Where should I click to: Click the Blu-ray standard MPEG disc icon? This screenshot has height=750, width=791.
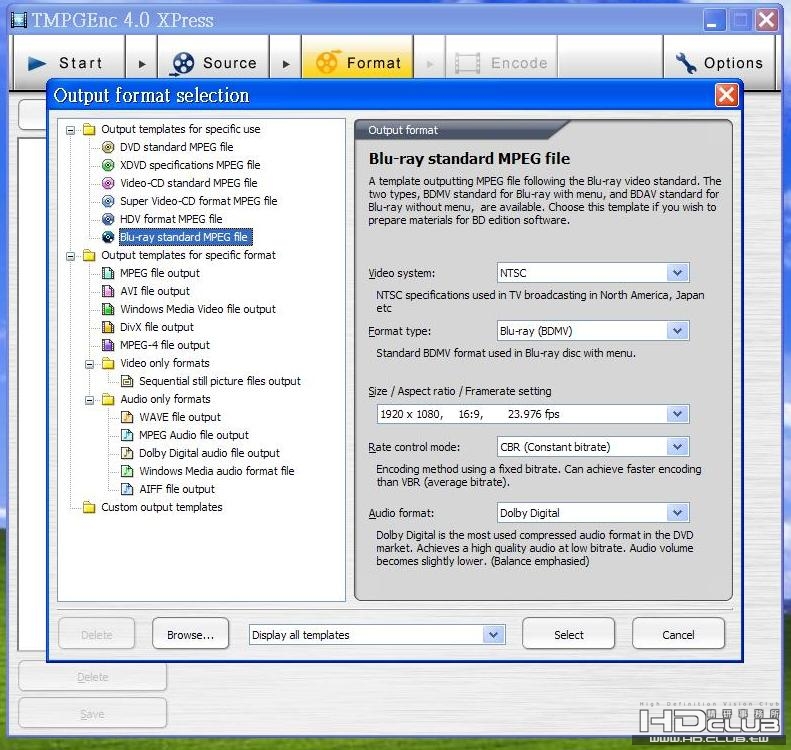[108, 237]
